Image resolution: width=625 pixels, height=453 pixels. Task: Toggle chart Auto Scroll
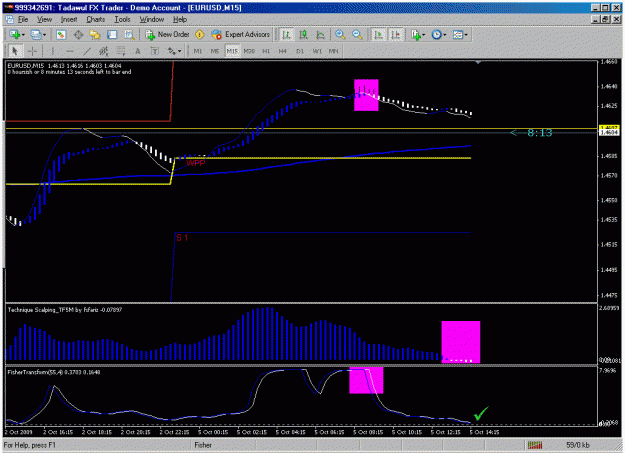378,35
